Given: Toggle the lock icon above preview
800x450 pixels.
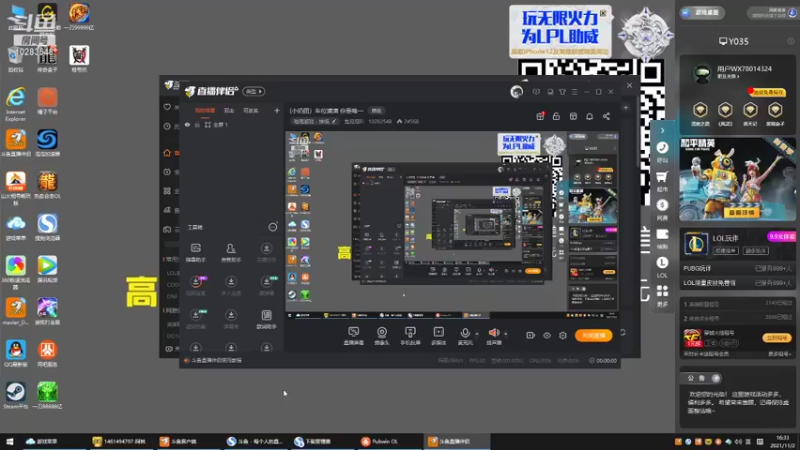Looking at the screenshot, I should point(556,116).
